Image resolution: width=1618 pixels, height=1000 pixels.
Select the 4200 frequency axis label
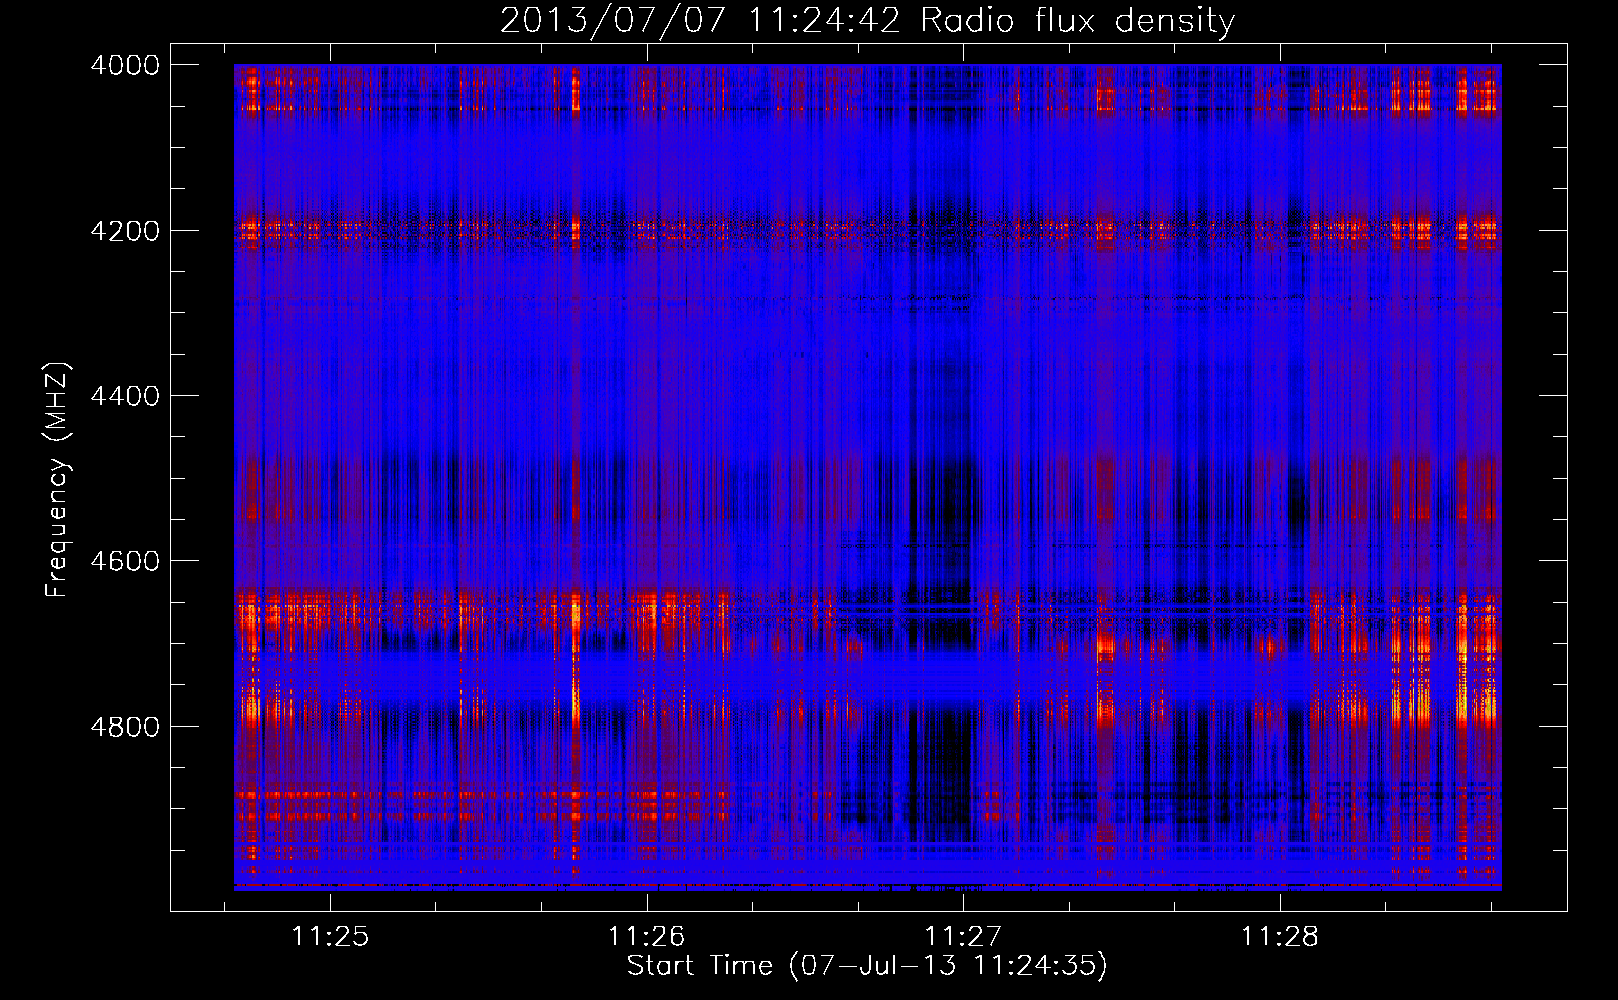click(125, 231)
